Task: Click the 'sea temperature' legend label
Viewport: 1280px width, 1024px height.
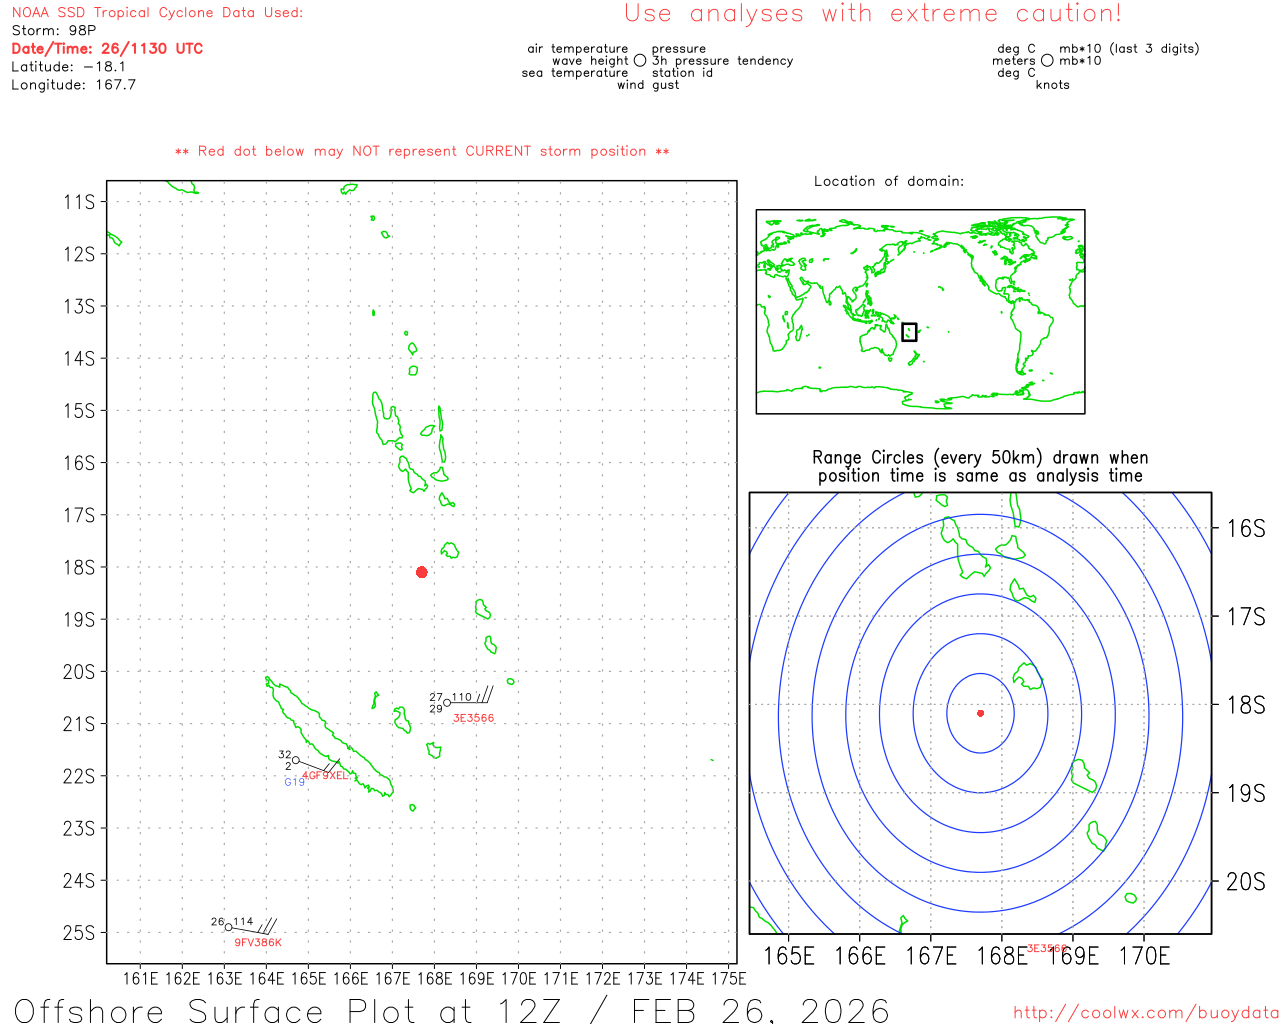Action: point(574,72)
